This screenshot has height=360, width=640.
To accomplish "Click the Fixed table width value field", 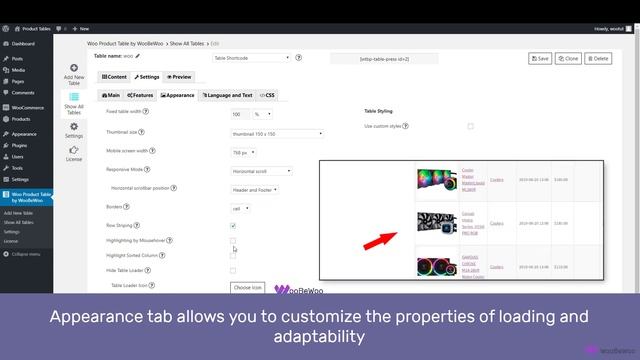I will click(240, 114).
